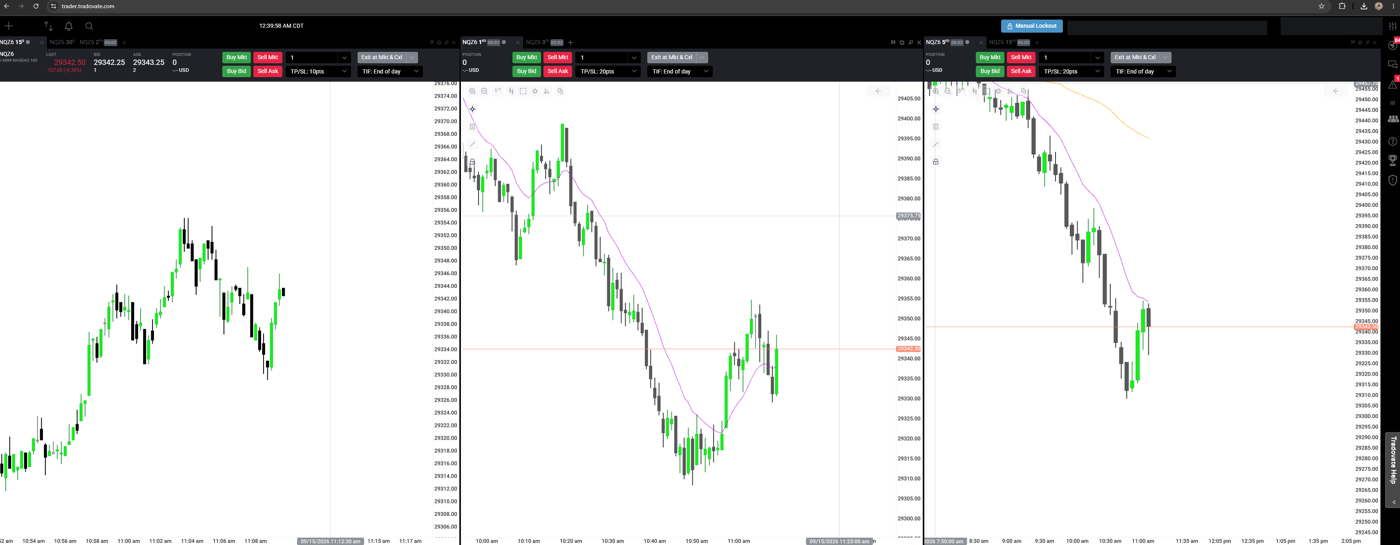This screenshot has width=1400, height=545.
Task: Bookmark this page with the star icon
Action: [1322, 6]
